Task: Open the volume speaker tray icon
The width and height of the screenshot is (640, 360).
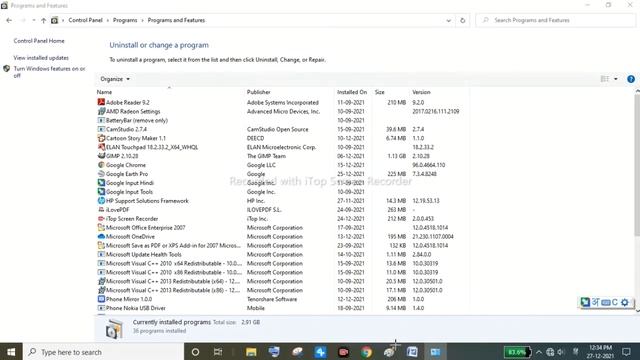Action: [x=561, y=352]
